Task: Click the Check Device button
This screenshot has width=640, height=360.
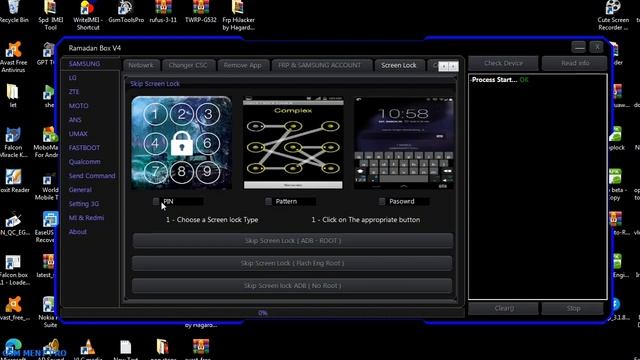Action: pyautogui.click(x=503, y=63)
